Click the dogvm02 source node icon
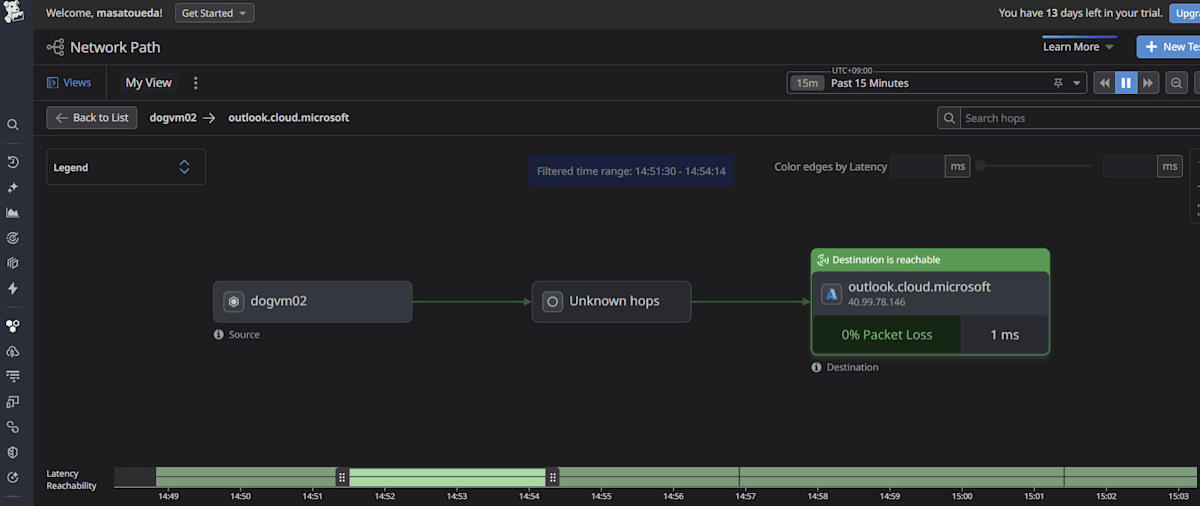This screenshot has height=506, width=1200. (234, 301)
